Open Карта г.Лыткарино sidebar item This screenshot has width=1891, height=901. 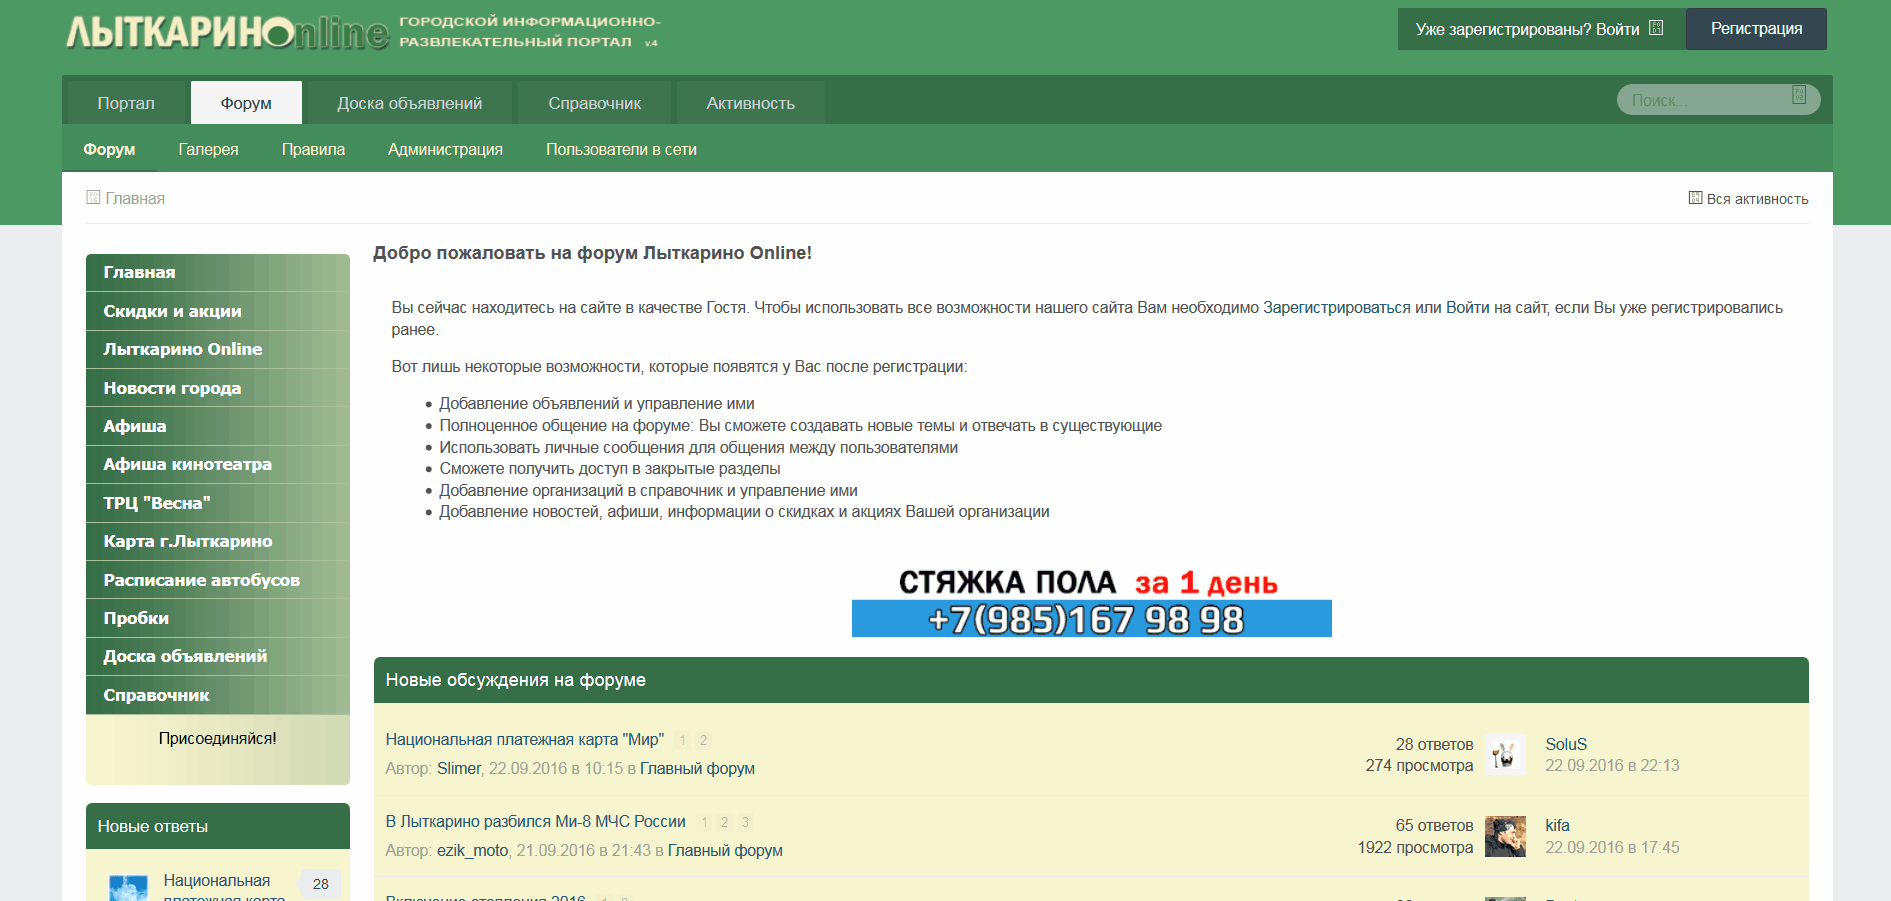[x=218, y=541]
